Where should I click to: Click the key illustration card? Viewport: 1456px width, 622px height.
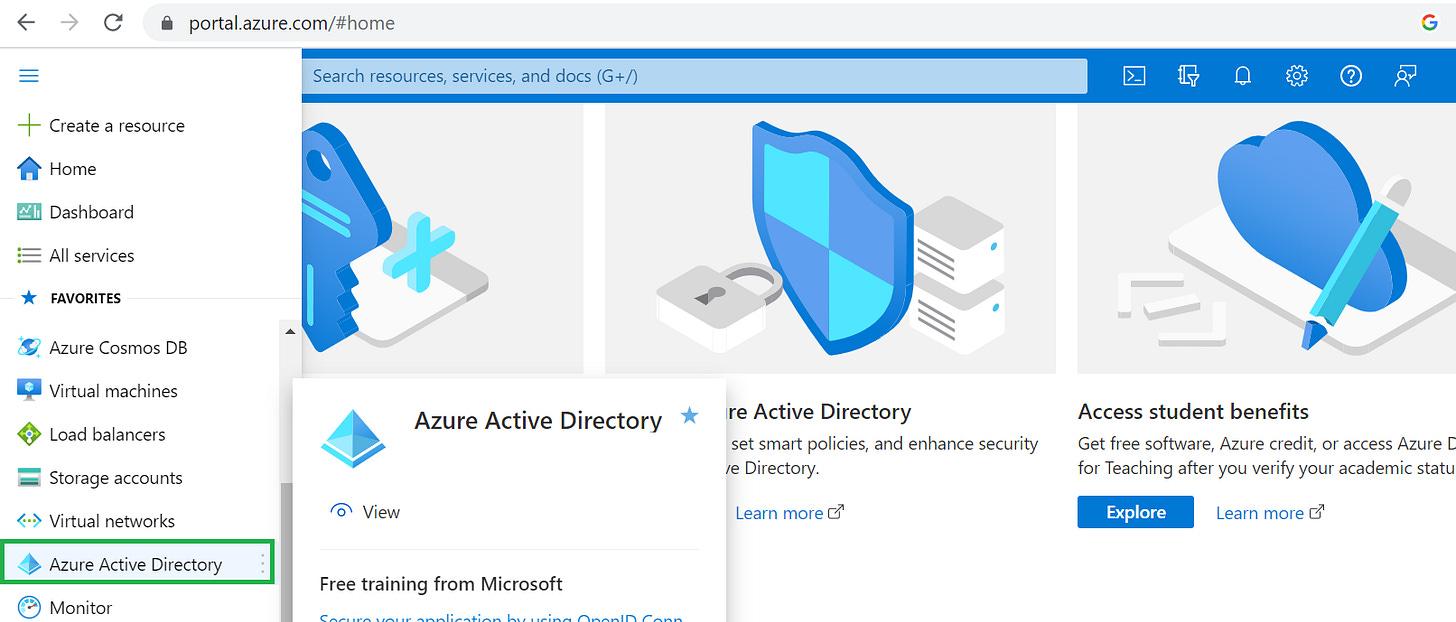442,238
